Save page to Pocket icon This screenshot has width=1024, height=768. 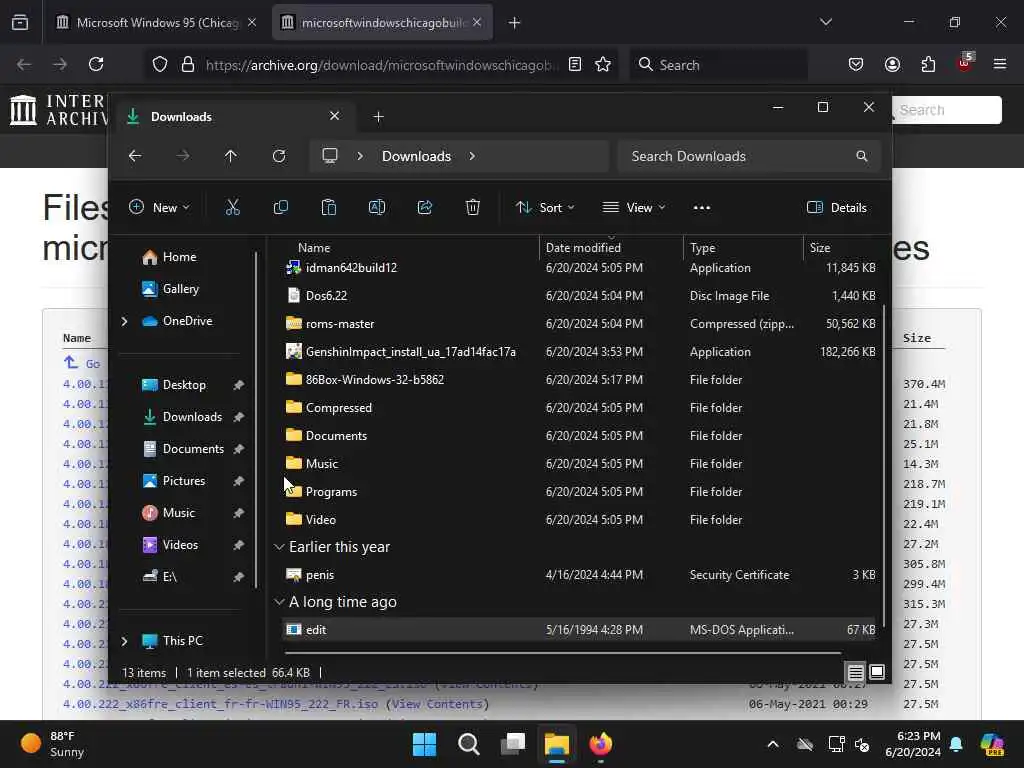click(856, 64)
